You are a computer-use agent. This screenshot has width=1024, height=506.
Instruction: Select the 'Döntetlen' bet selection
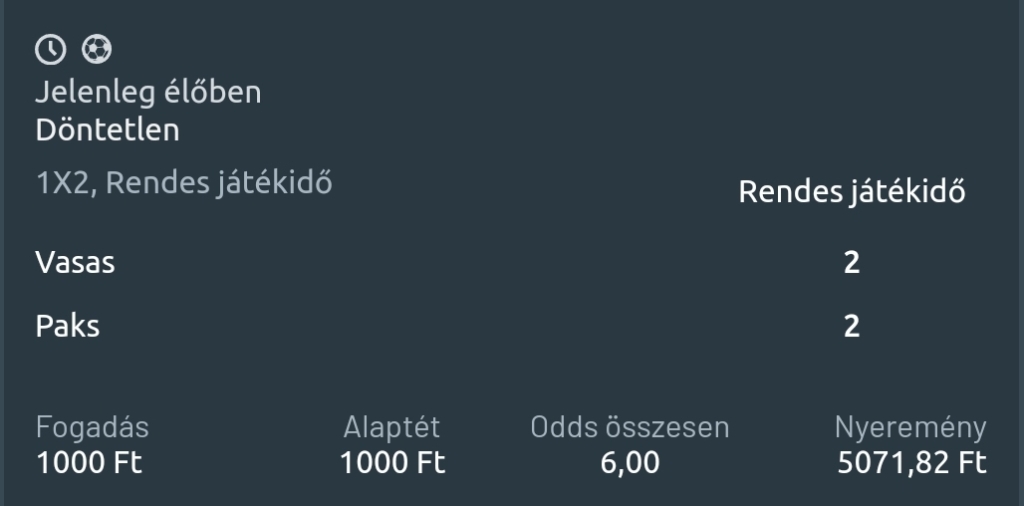107,130
